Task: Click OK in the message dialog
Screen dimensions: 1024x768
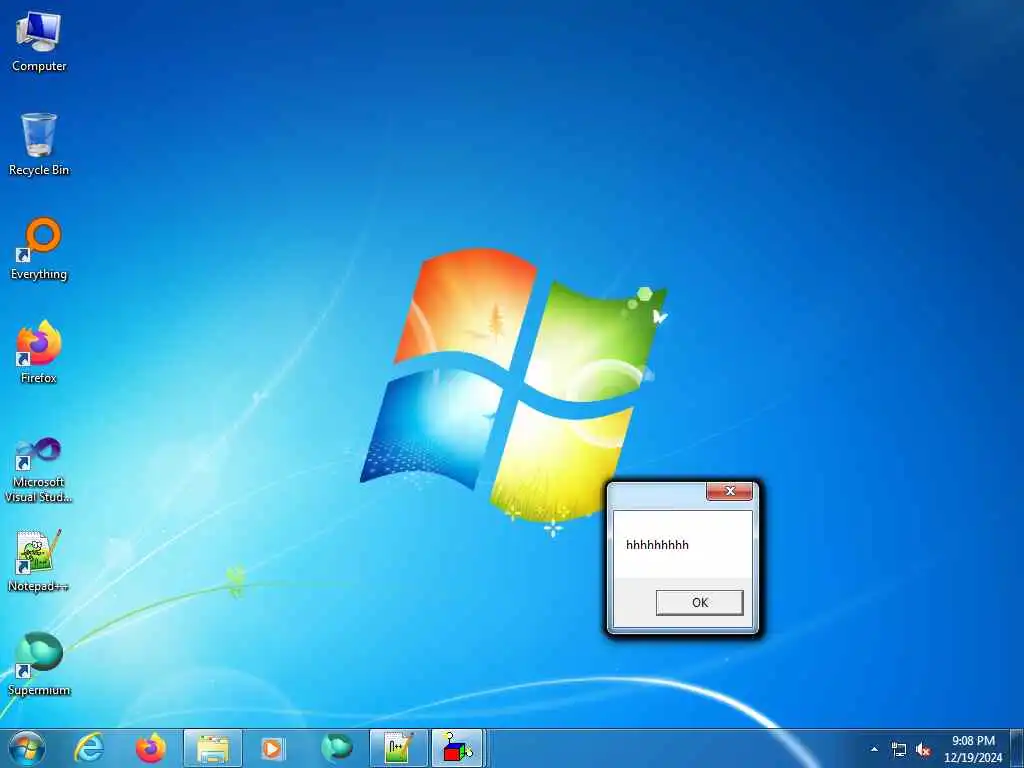Action: click(x=699, y=602)
